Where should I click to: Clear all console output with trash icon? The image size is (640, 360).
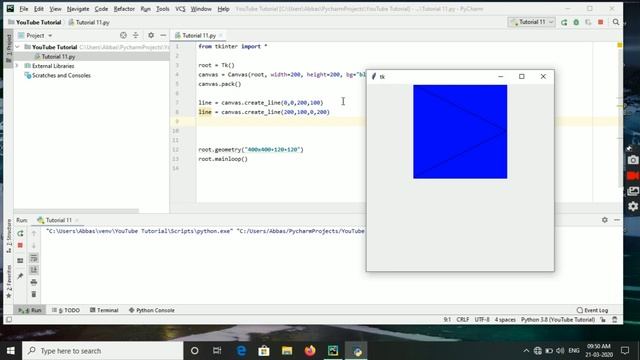pos(34,294)
